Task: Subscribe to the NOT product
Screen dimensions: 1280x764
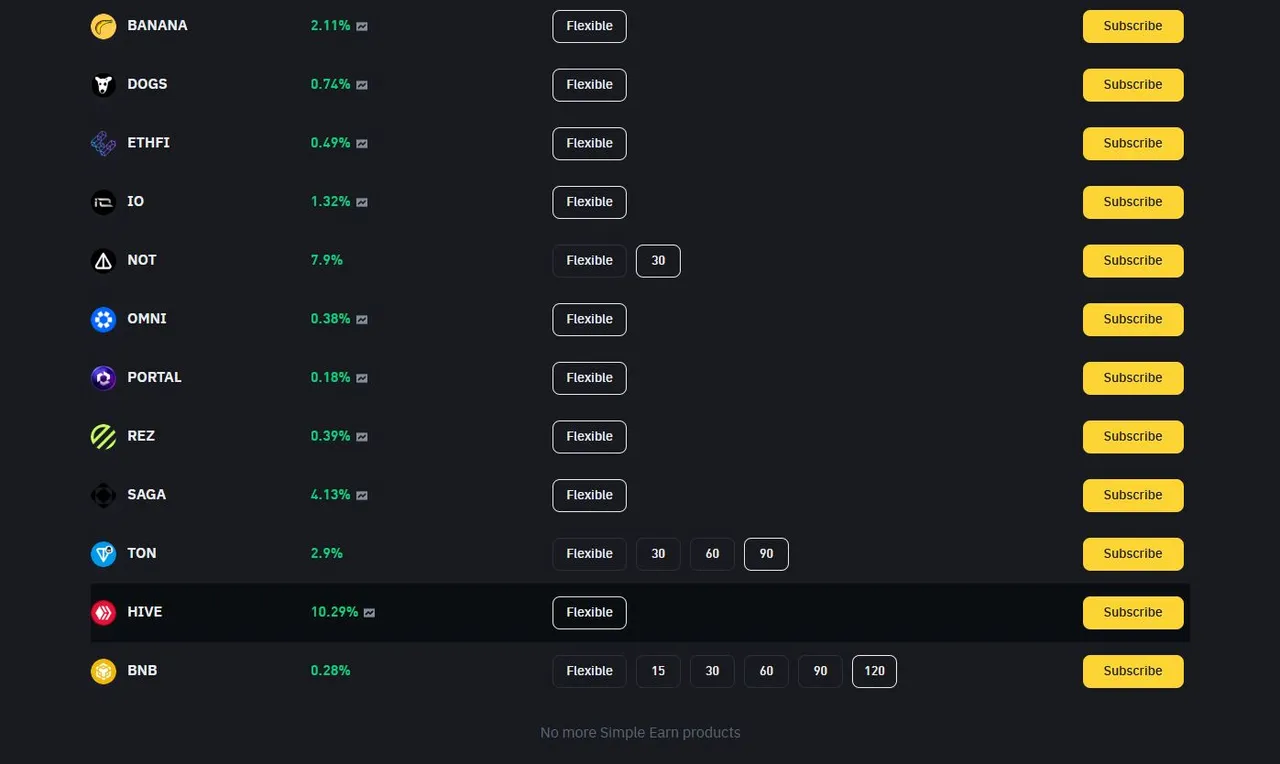Action: pyautogui.click(x=1133, y=261)
